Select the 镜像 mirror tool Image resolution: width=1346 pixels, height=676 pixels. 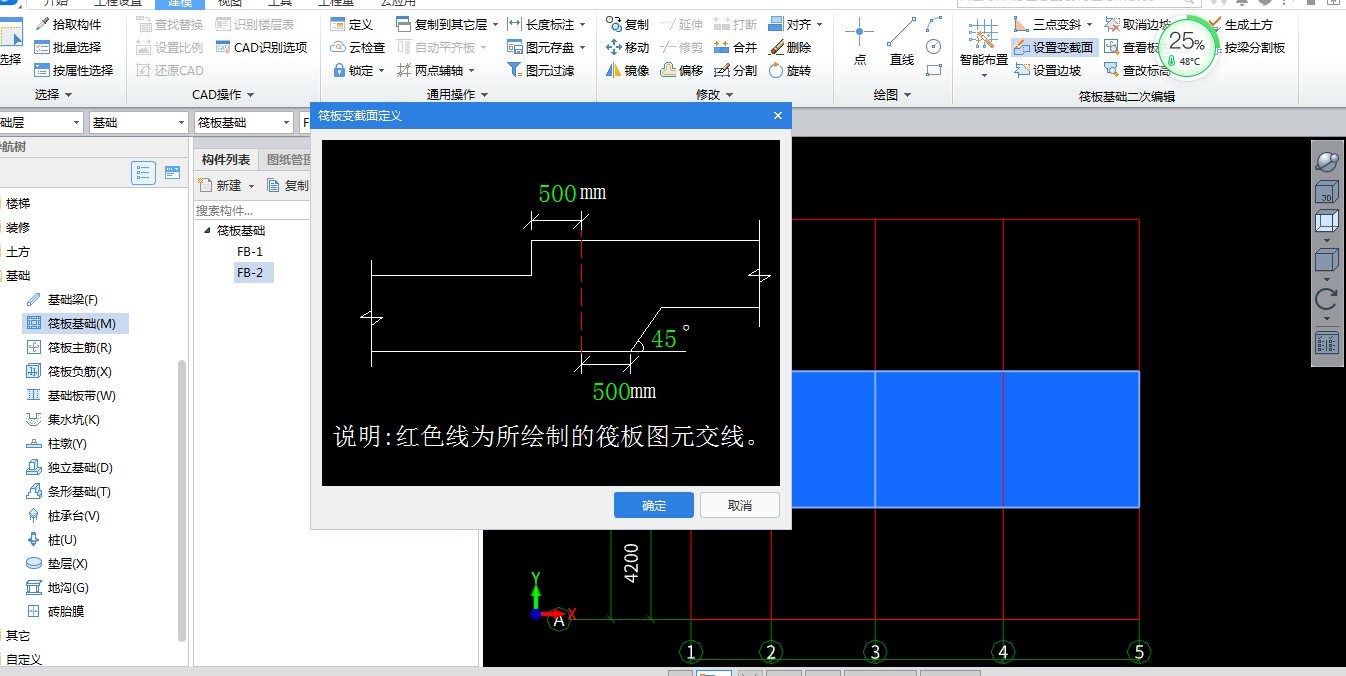pyautogui.click(x=627, y=70)
